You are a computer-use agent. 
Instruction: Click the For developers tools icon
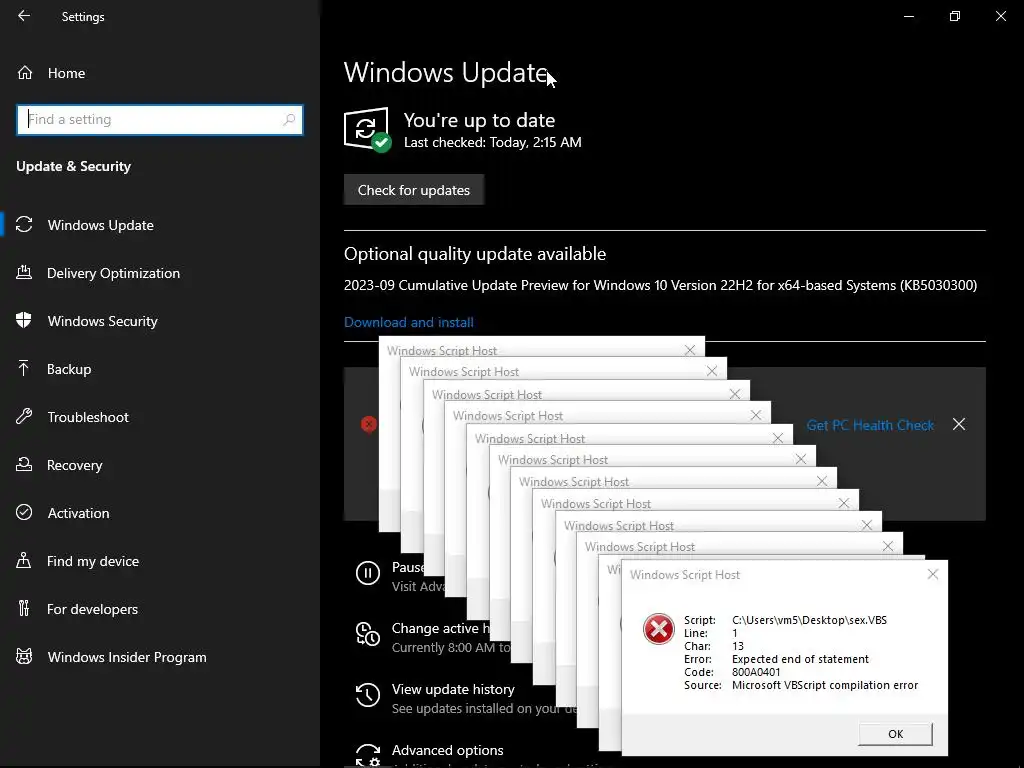pos(24,609)
